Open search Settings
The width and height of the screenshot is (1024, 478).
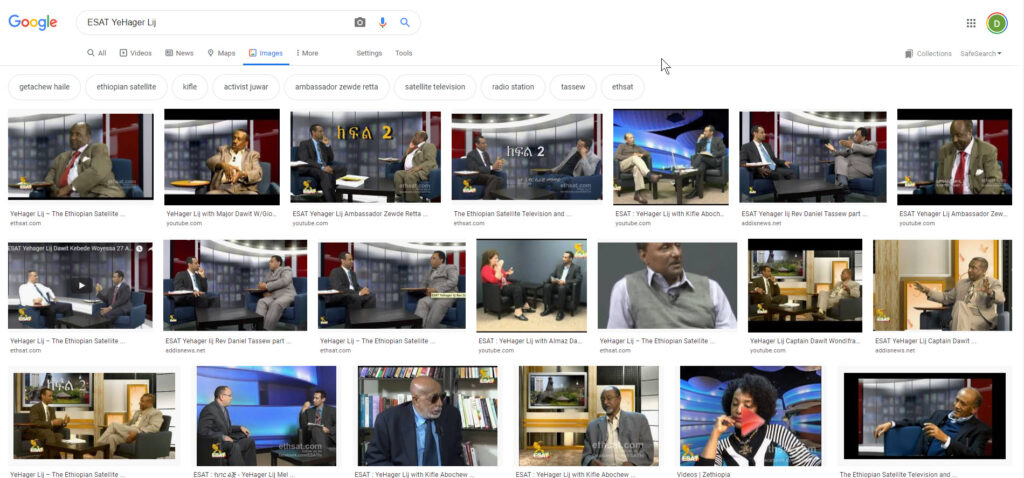369,53
